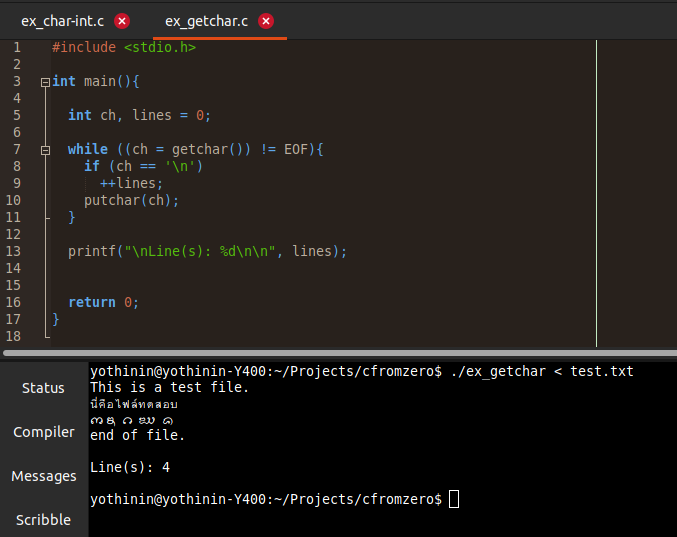677x537 pixels.
Task: Switch to the ex_char-int.c tab
Action: coord(63,21)
